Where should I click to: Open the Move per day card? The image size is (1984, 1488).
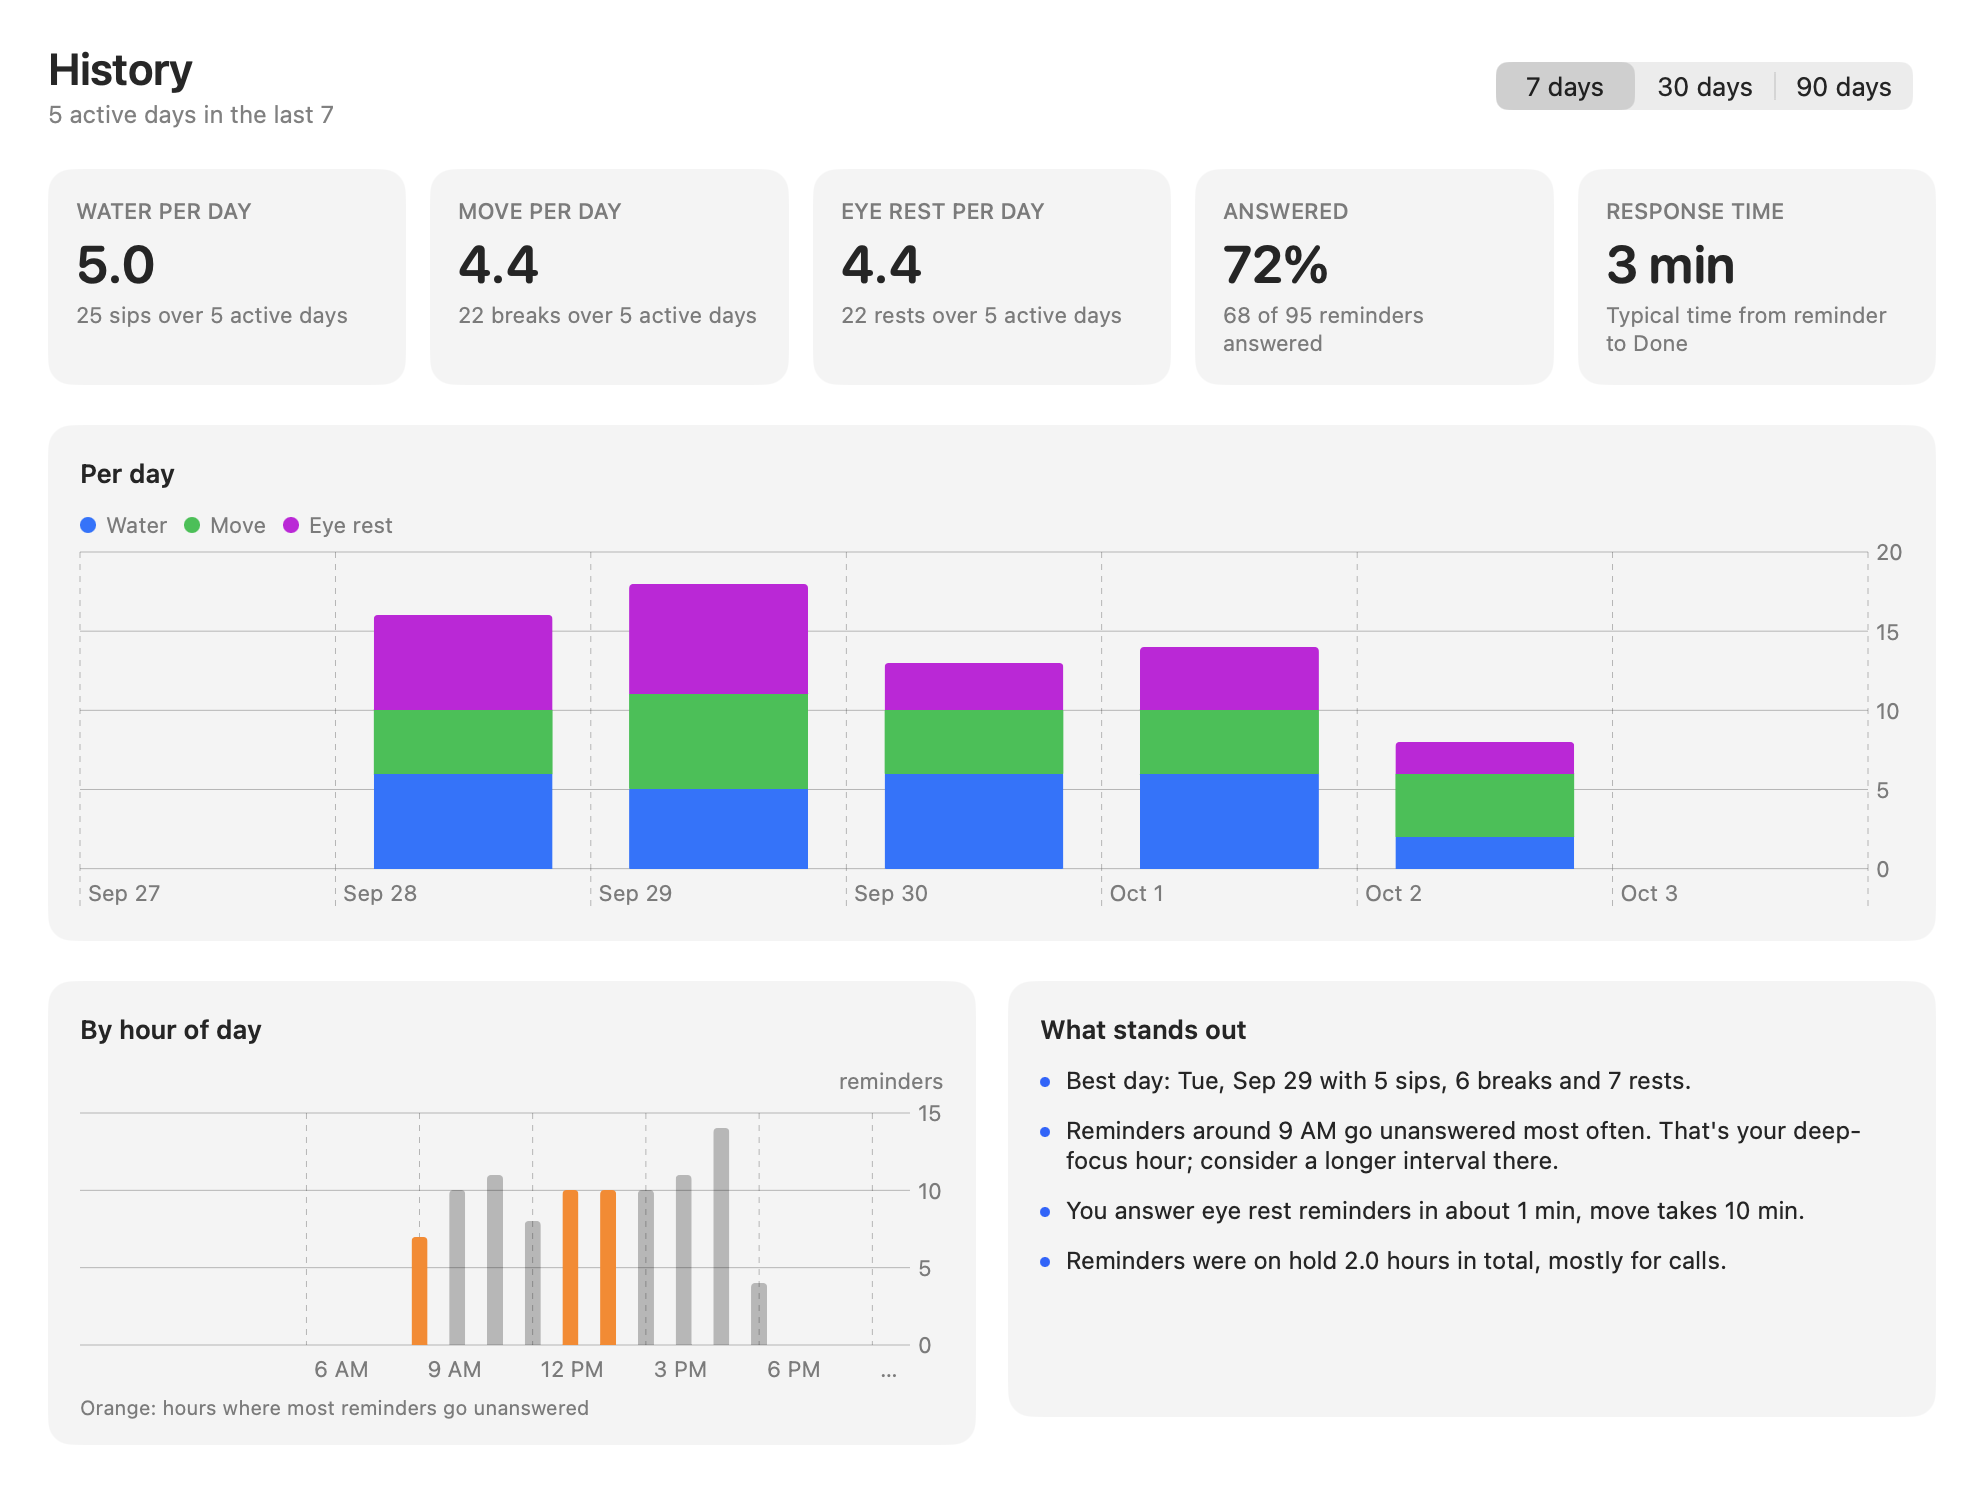[609, 276]
